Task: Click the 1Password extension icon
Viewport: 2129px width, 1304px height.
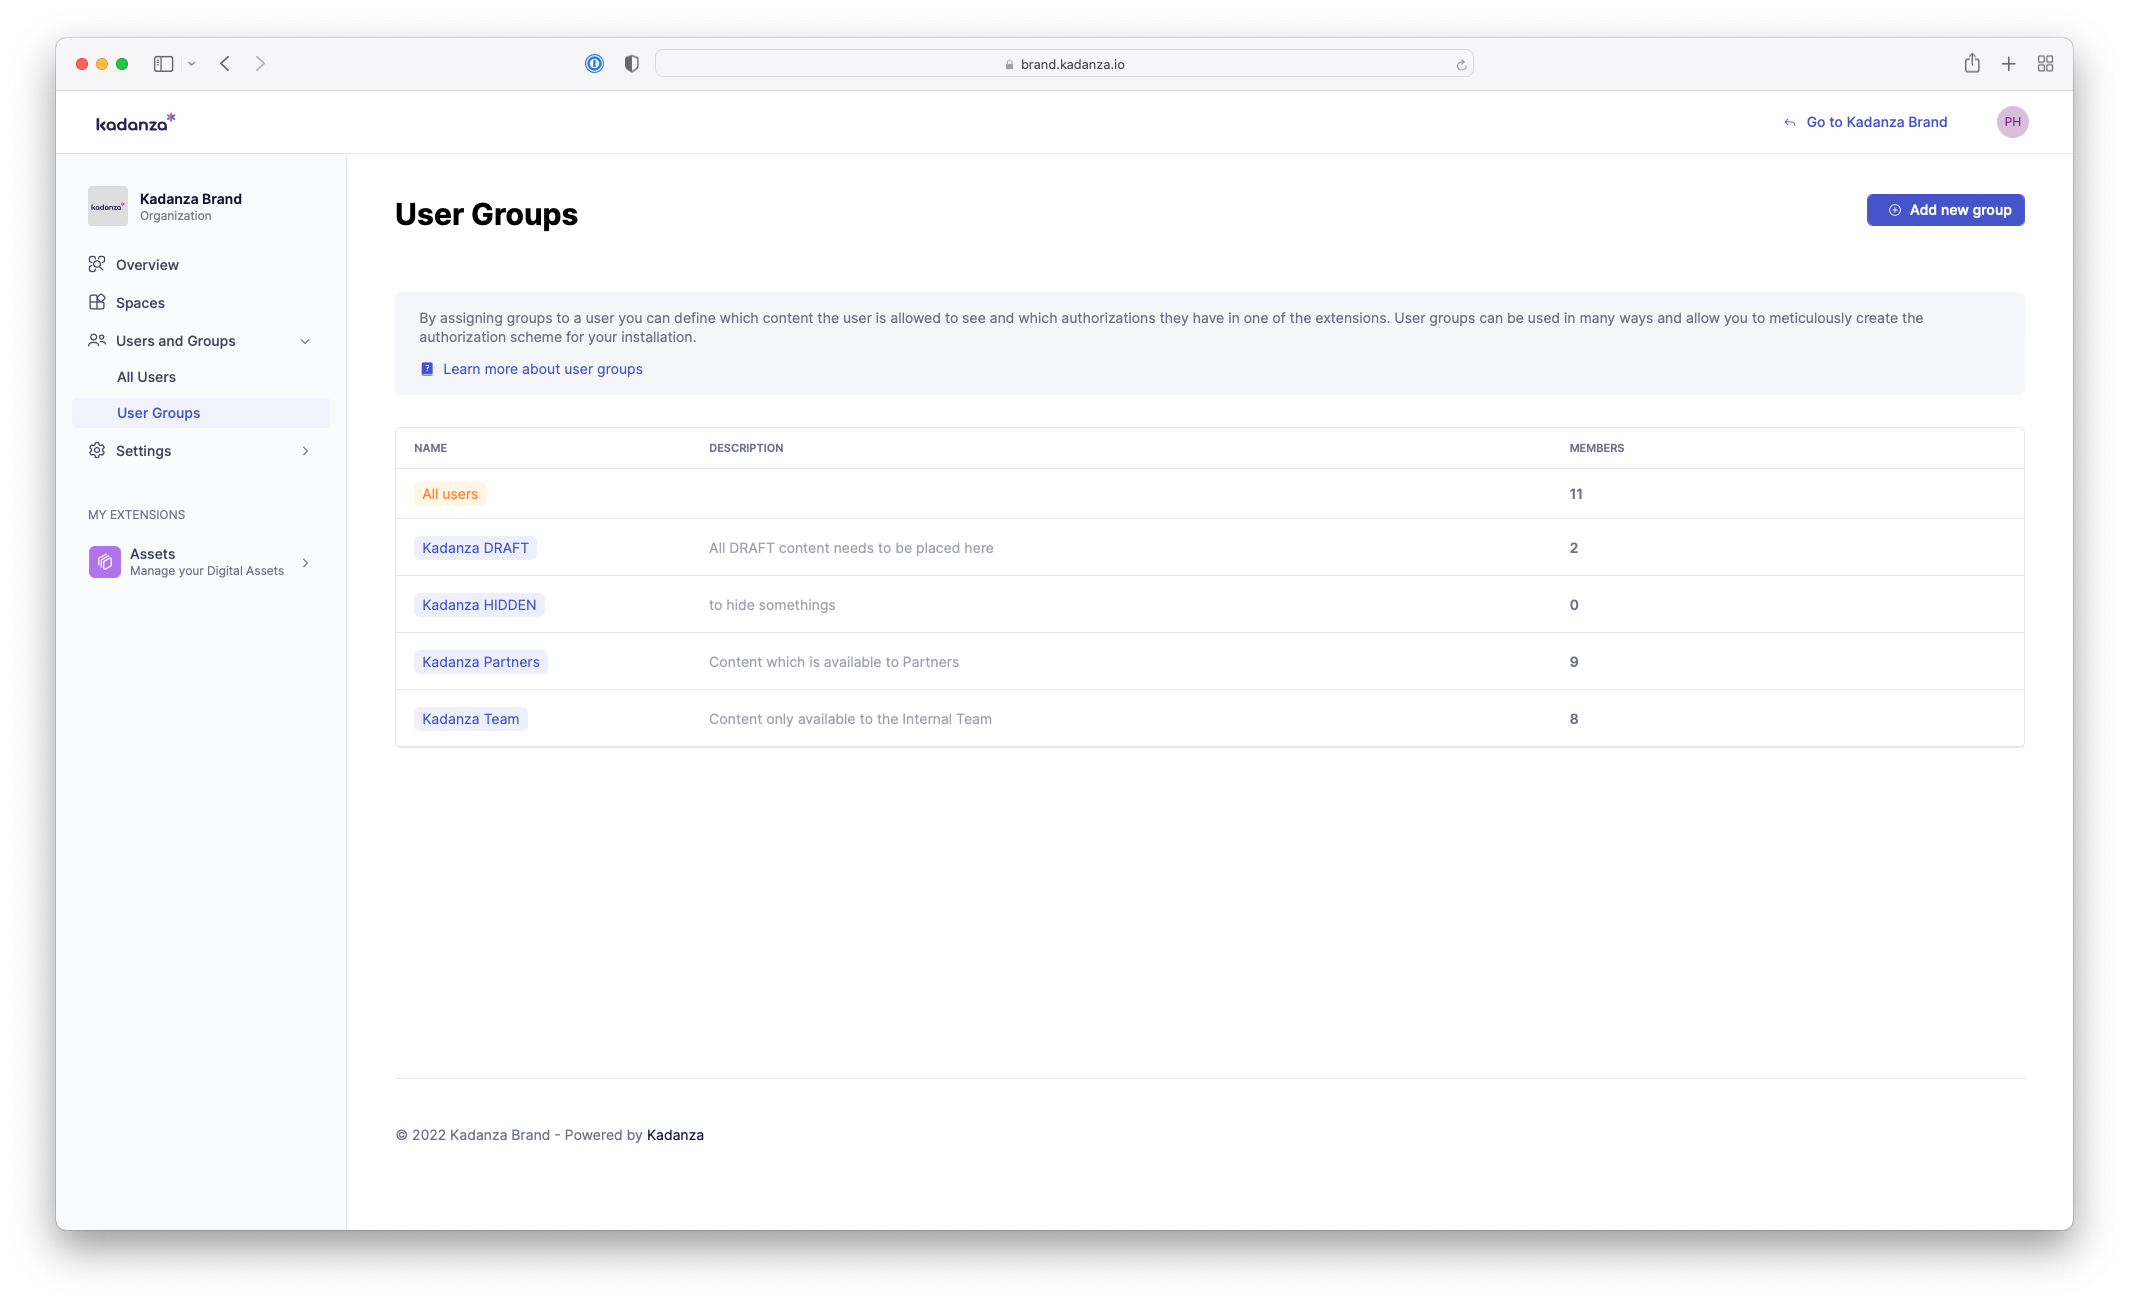Action: (x=594, y=64)
